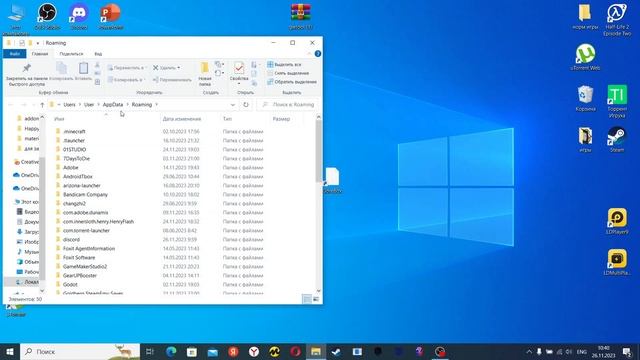Screen dimensions: 640x360
Task: Invert selection via ribbon button
Action: click(292, 82)
